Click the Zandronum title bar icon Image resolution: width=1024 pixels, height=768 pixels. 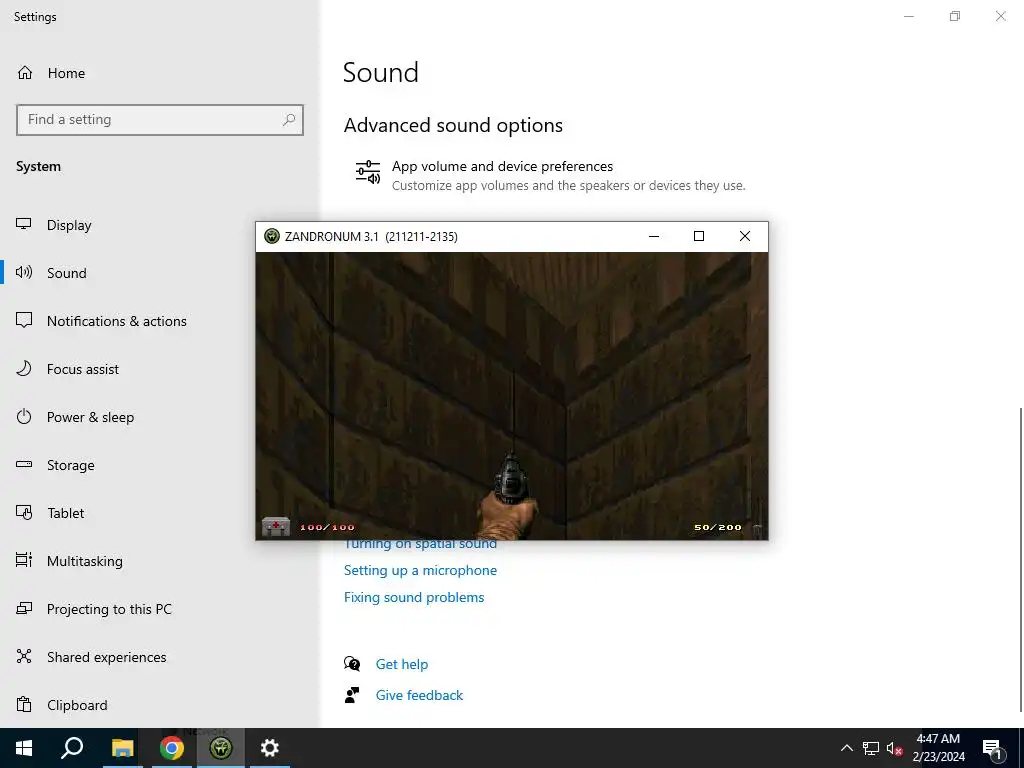pos(272,236)
